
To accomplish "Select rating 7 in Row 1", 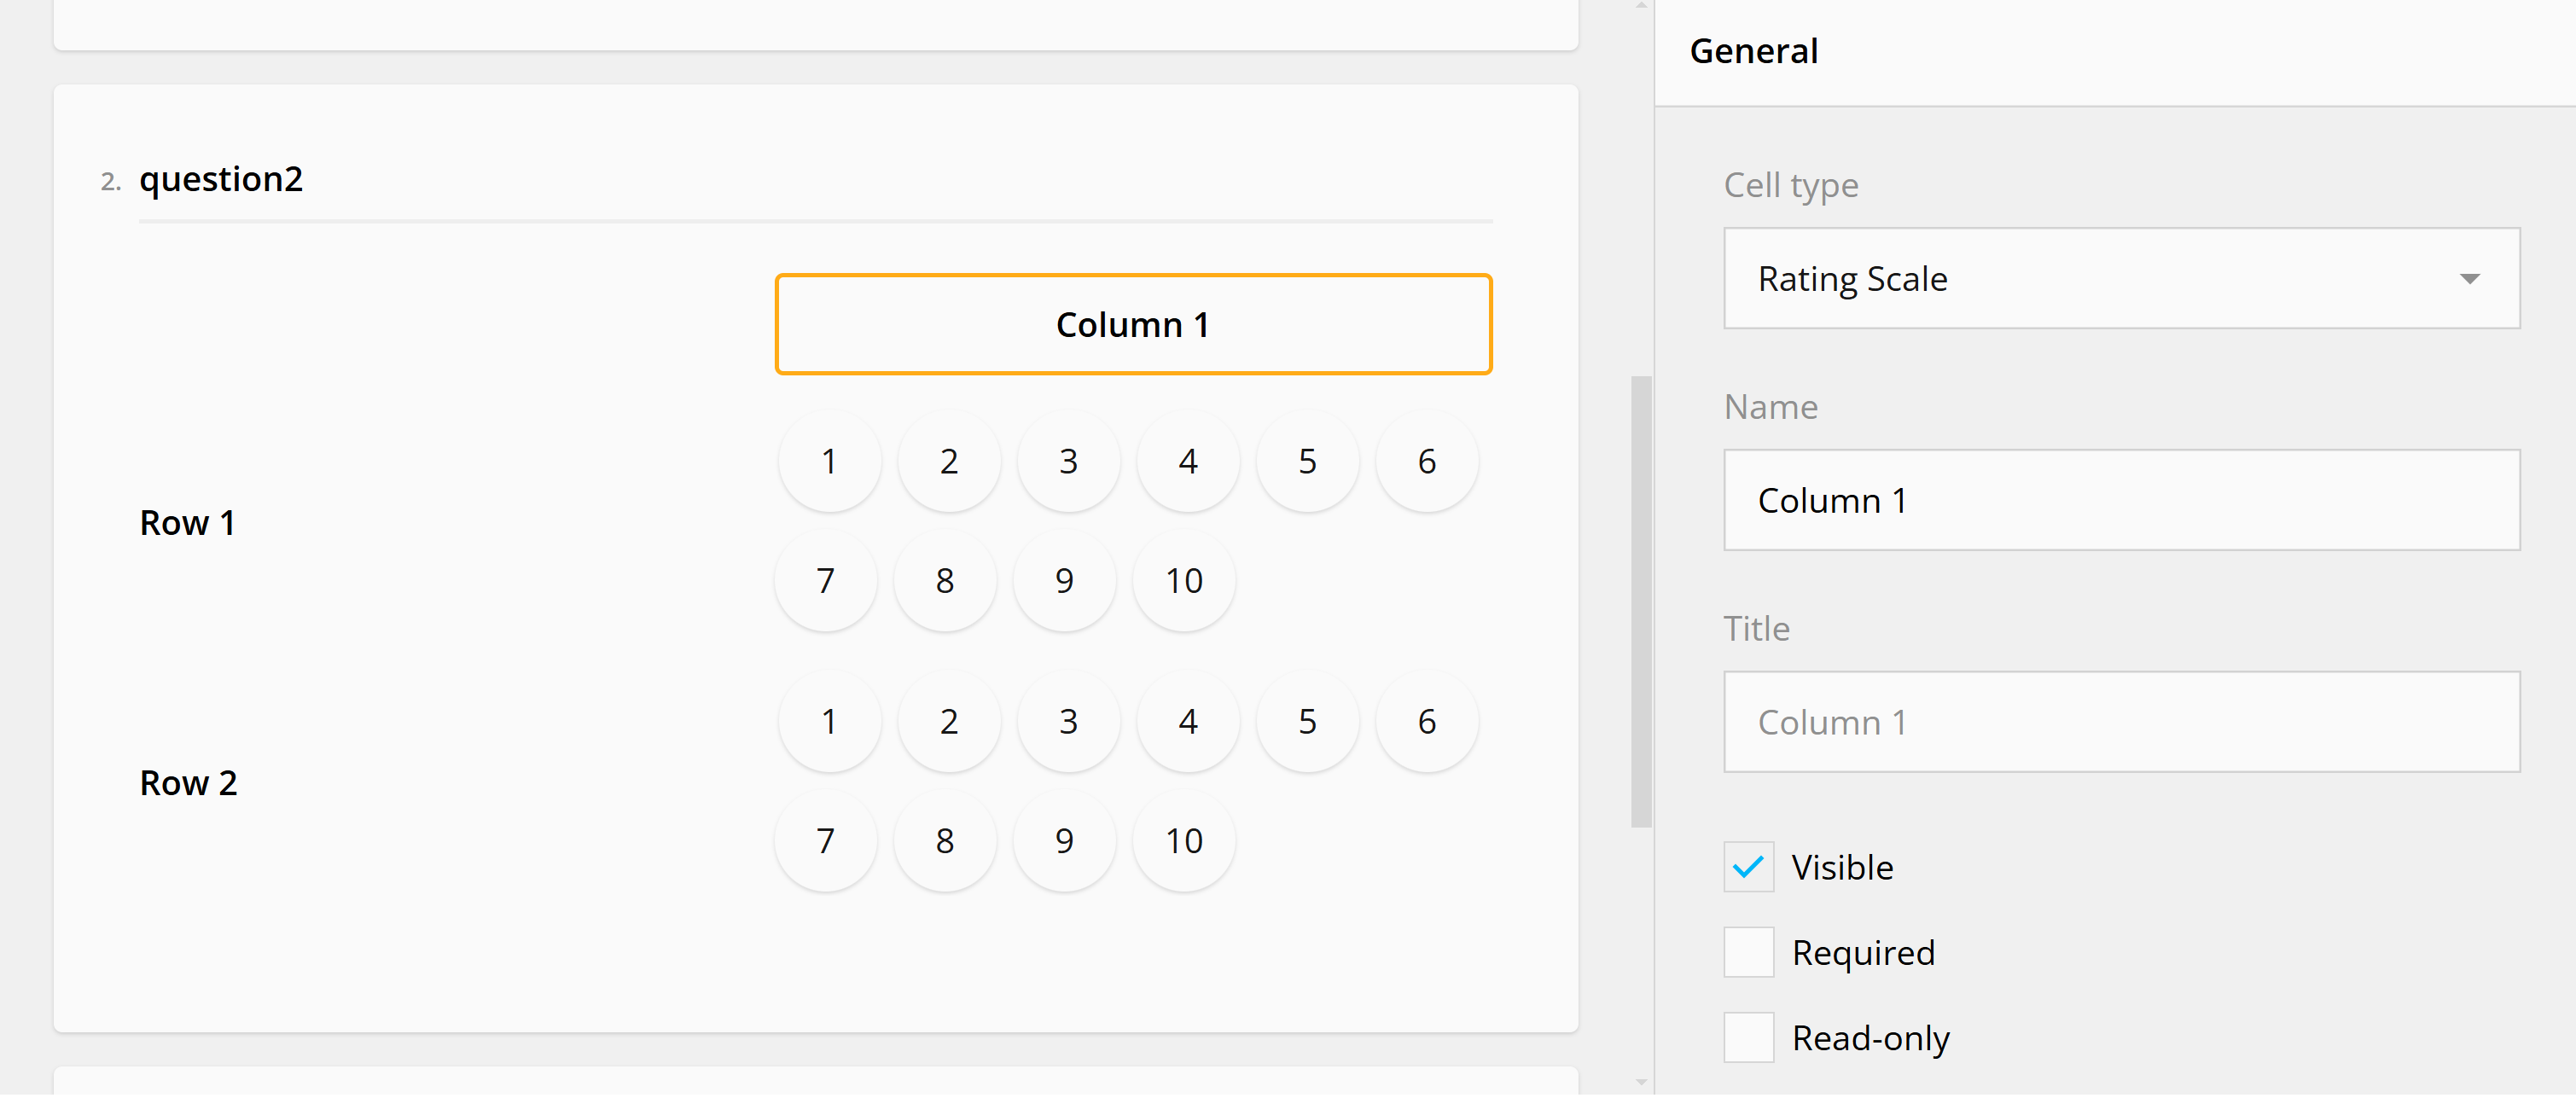I will (x=825, y=581).
